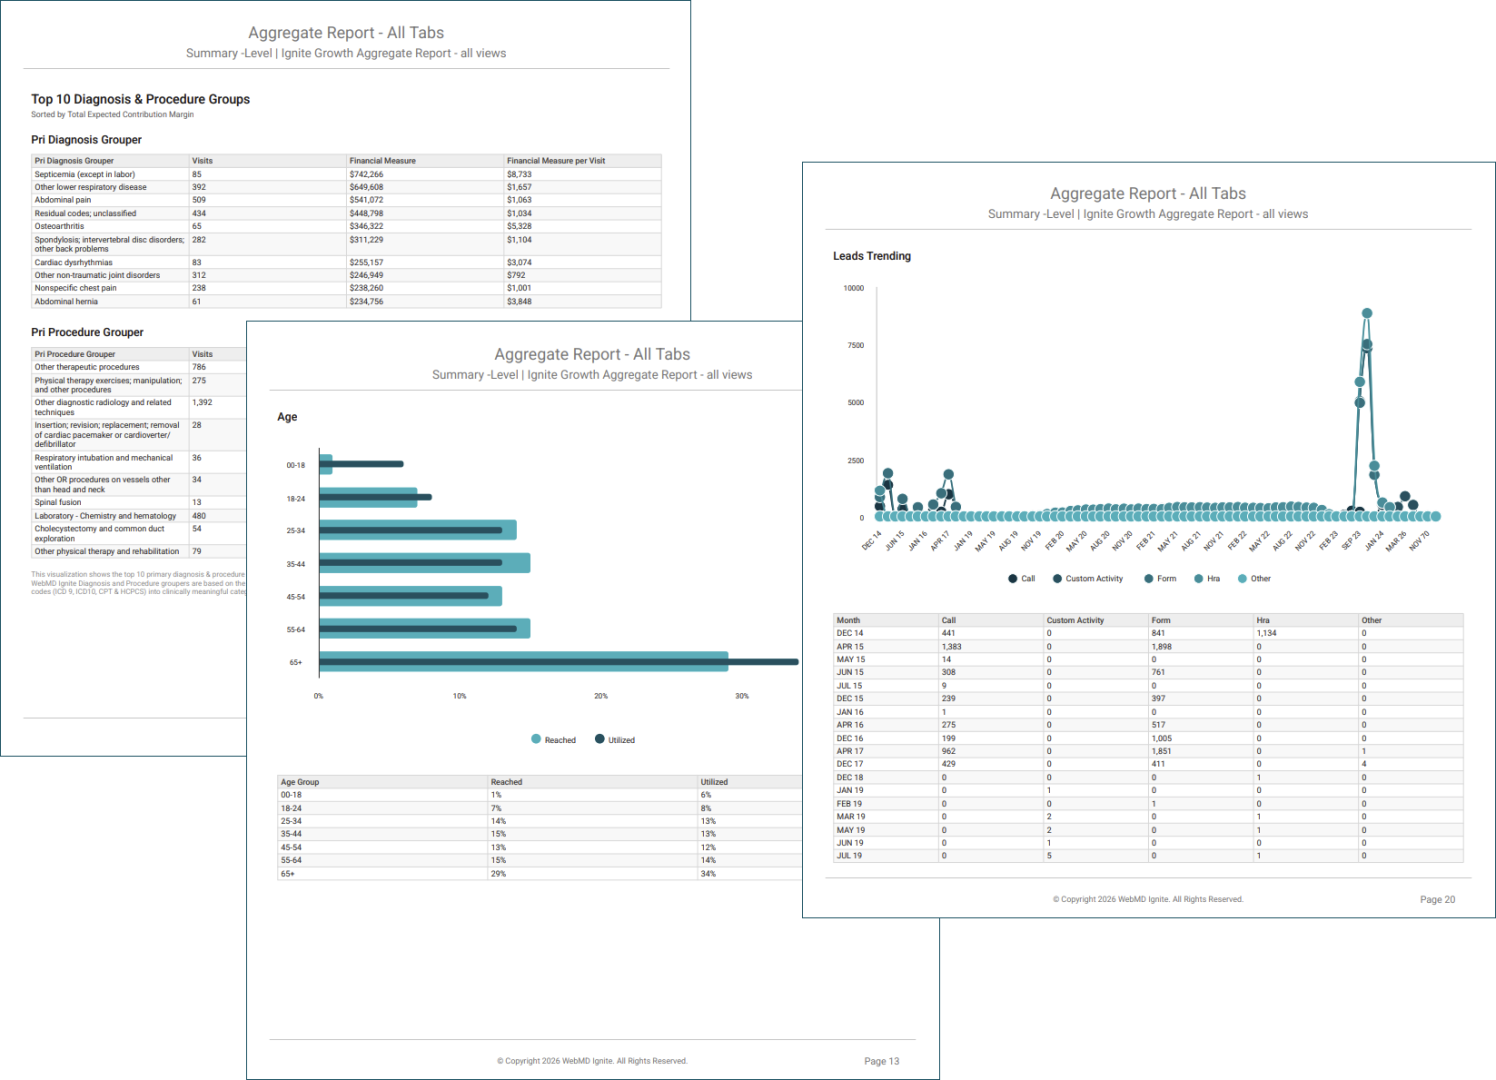
Task: Select the Other legend marker
Action: coord(1240,578)
